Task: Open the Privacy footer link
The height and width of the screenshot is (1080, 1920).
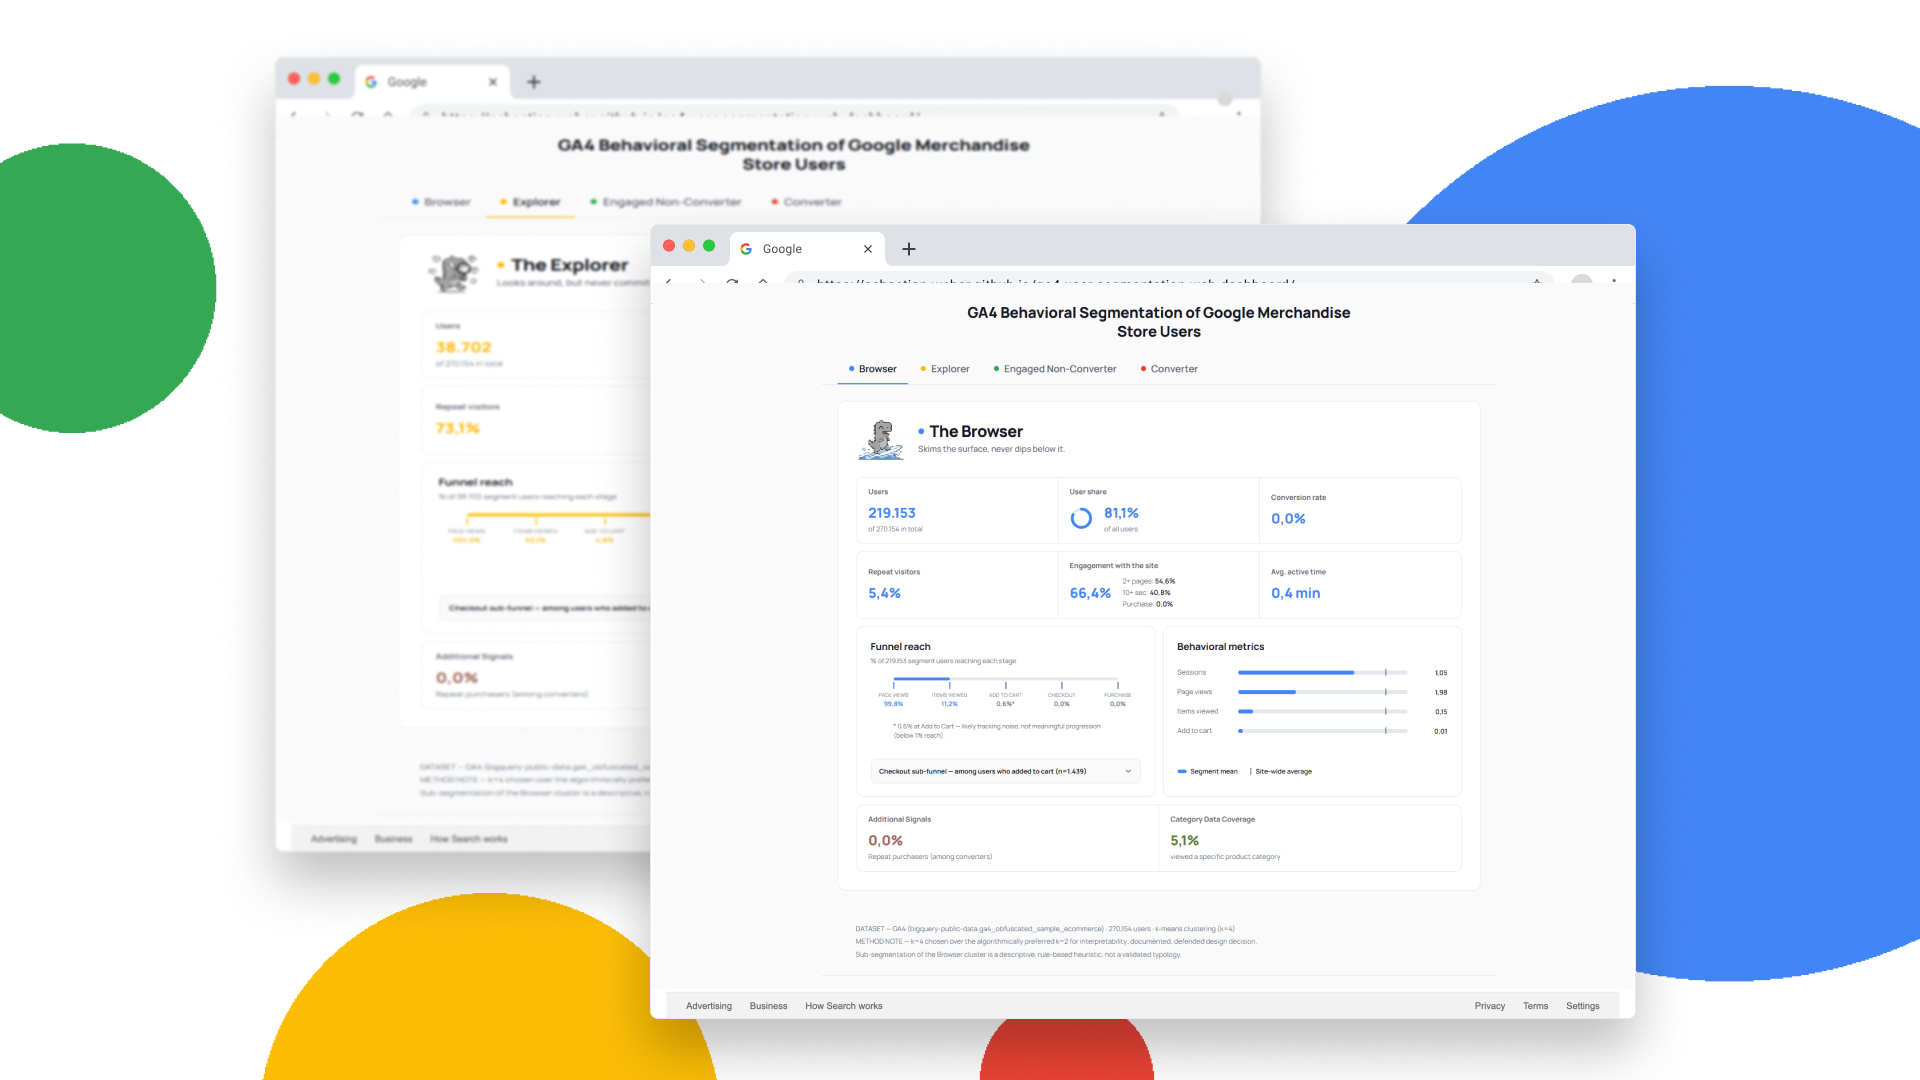Action: [x=1489, y=1006]
